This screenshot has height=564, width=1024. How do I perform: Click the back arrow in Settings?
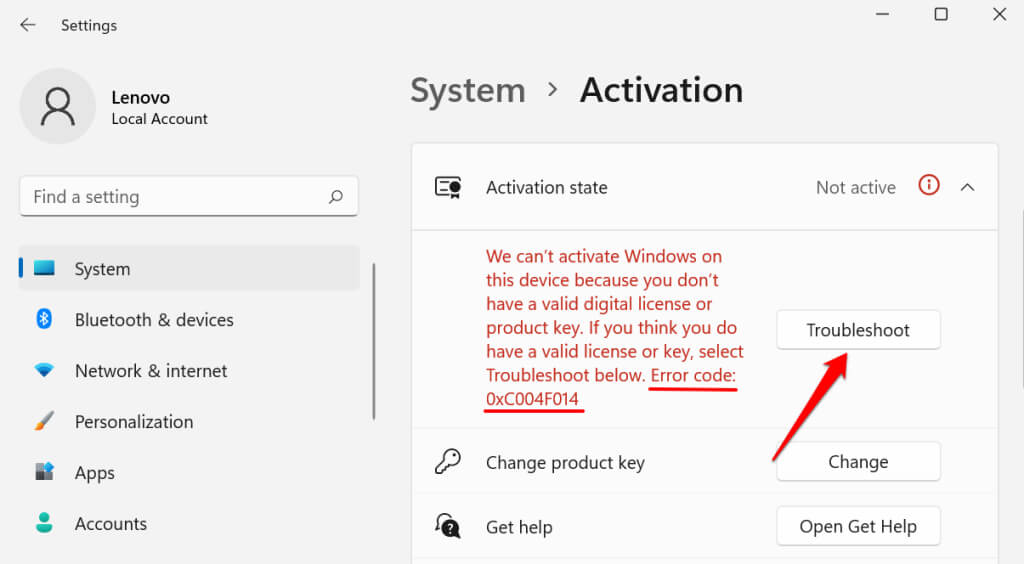click(x=27, y=25)
